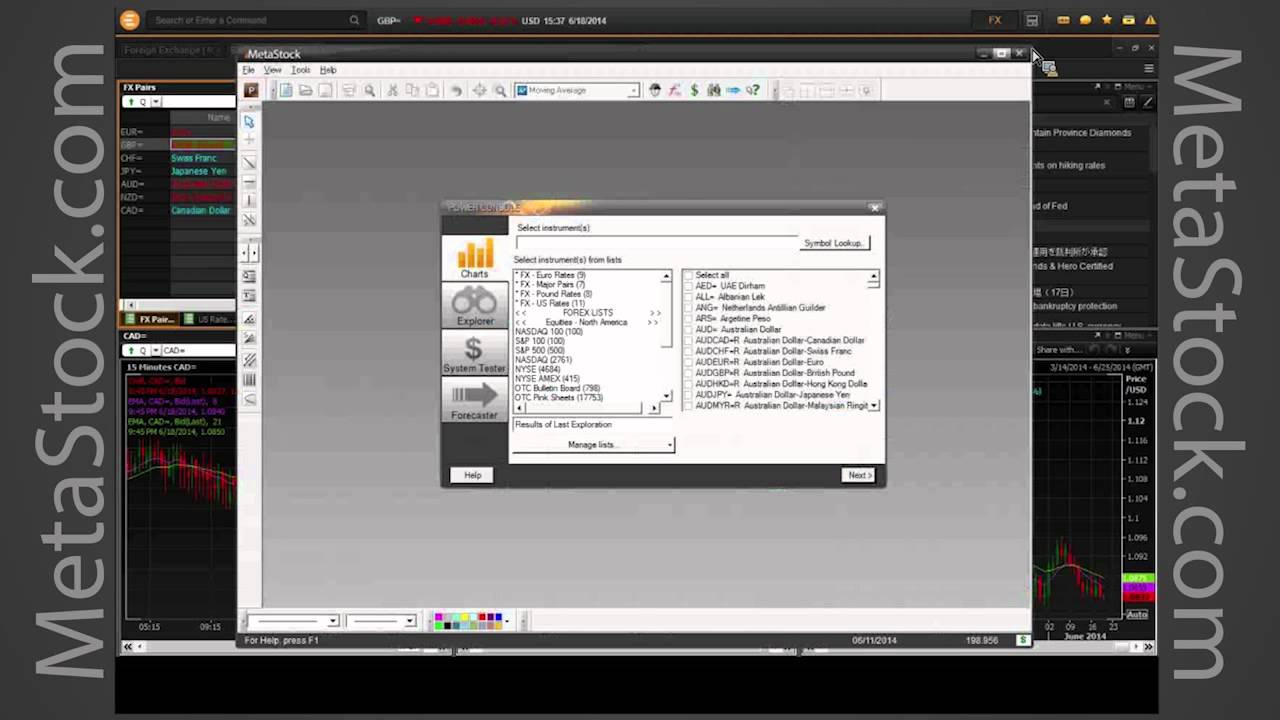1280x720 pixels.
Task: Open the View menu in MetaStock
Action: point(272,70)
